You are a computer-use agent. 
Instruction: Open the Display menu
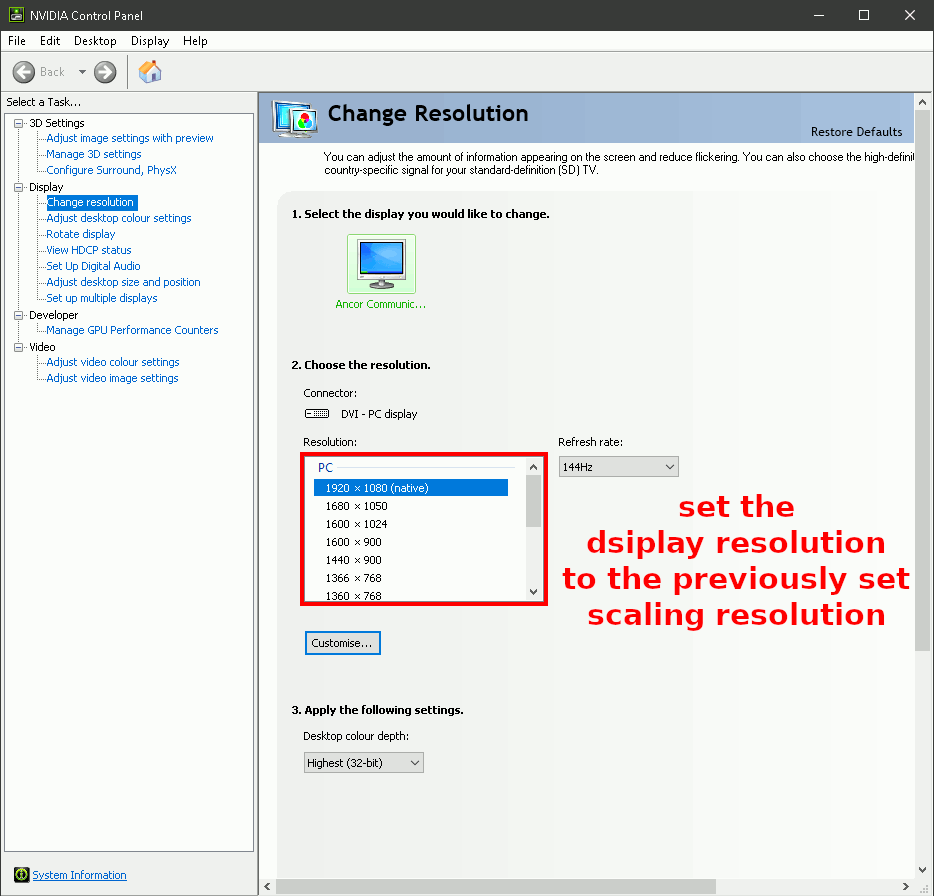(150, 41)
